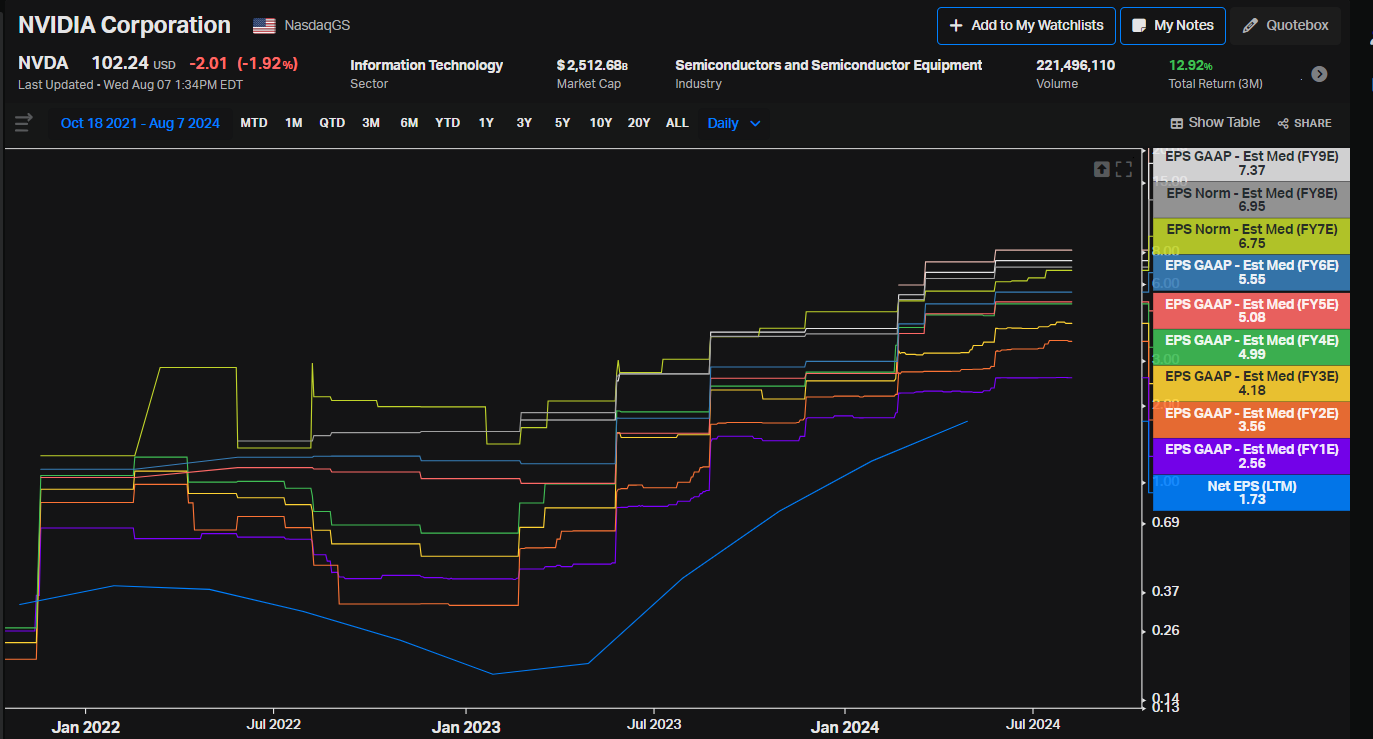Select the 6M time range

[x=409, y=123]
